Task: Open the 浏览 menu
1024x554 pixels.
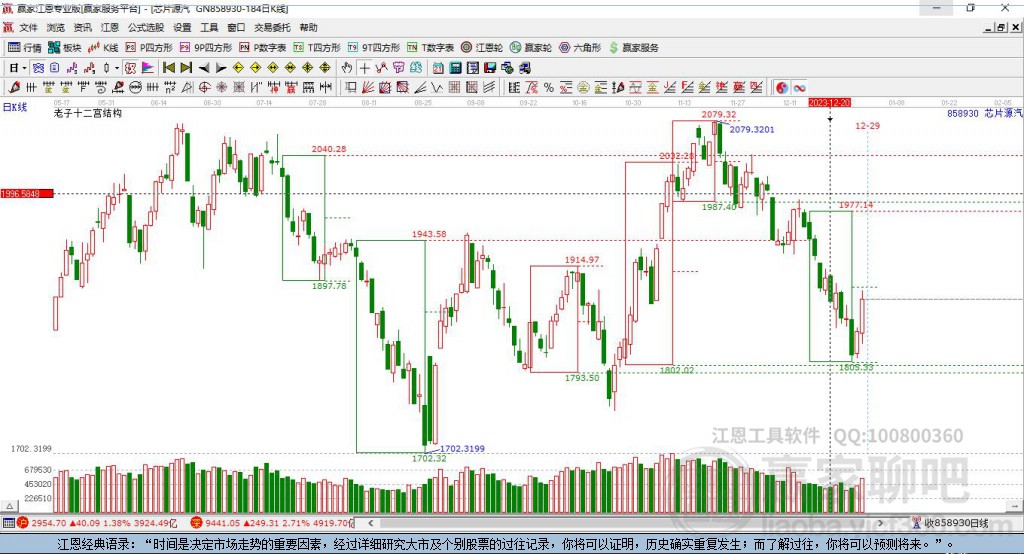Action: [x=56, y=27]
